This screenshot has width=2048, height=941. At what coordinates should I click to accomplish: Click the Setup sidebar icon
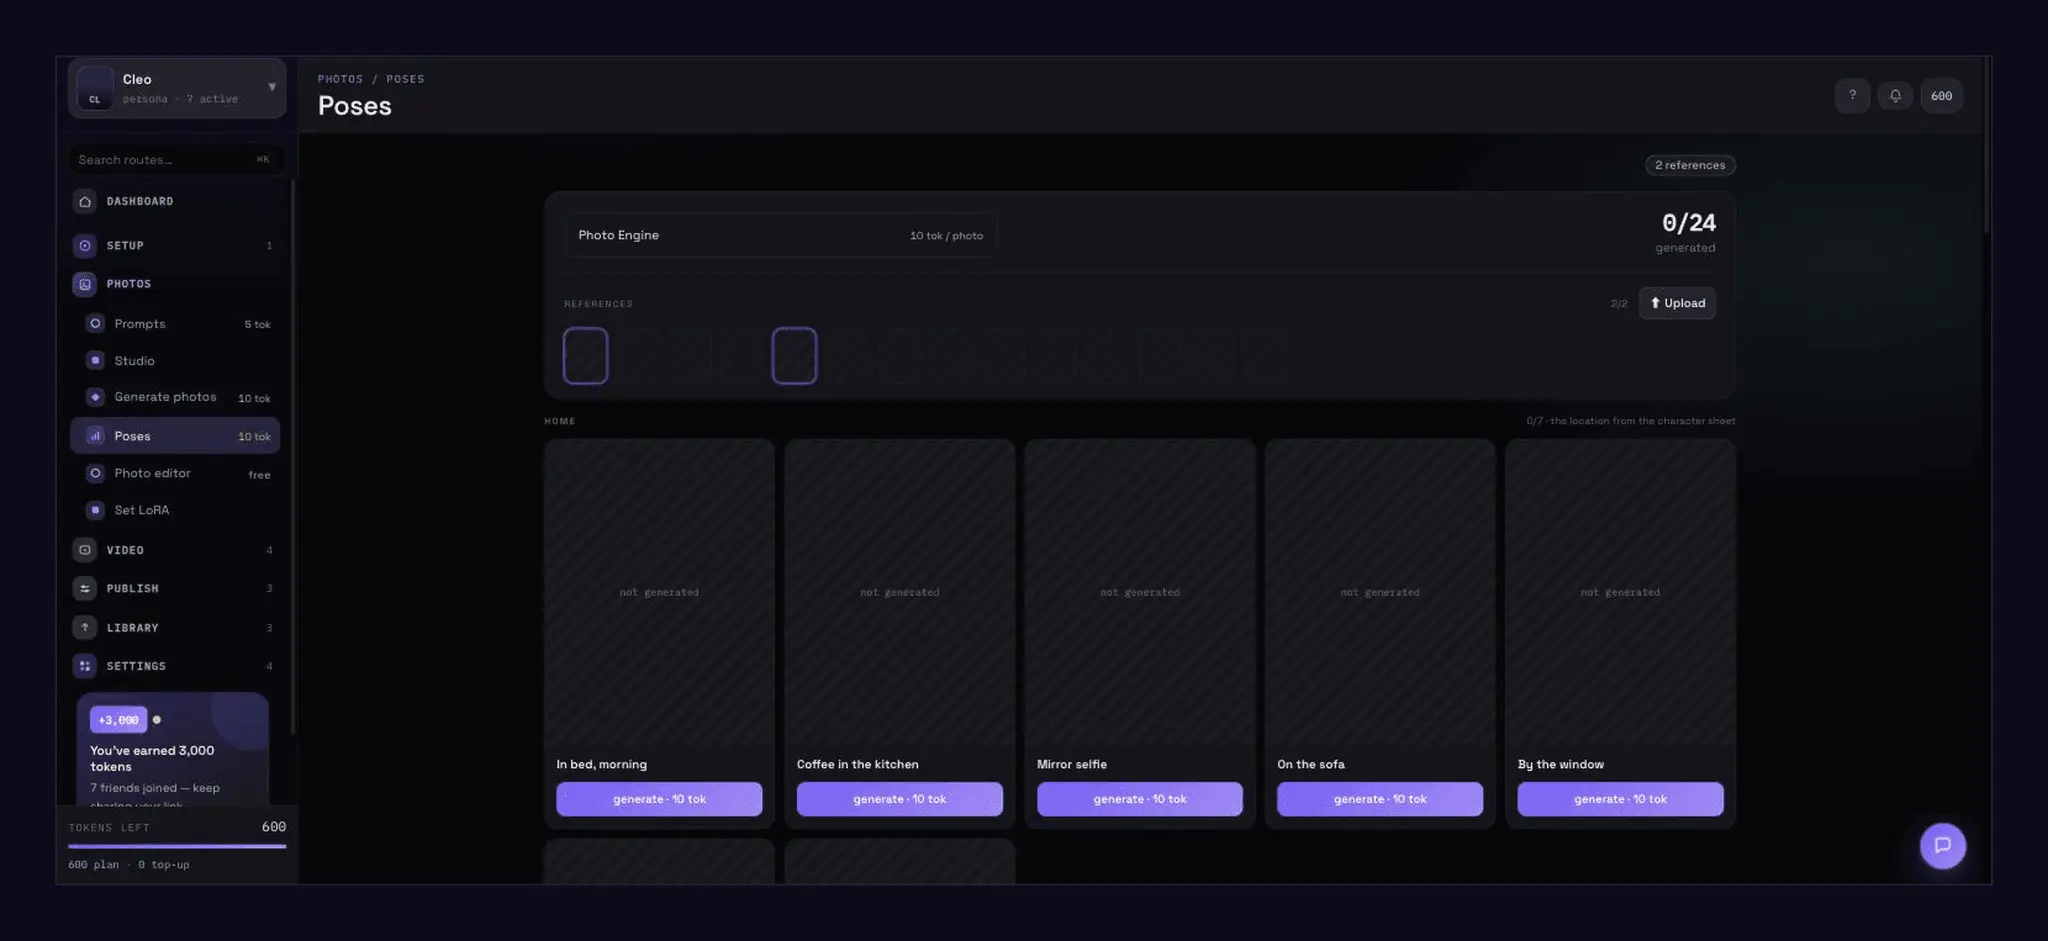click(85, 245)
